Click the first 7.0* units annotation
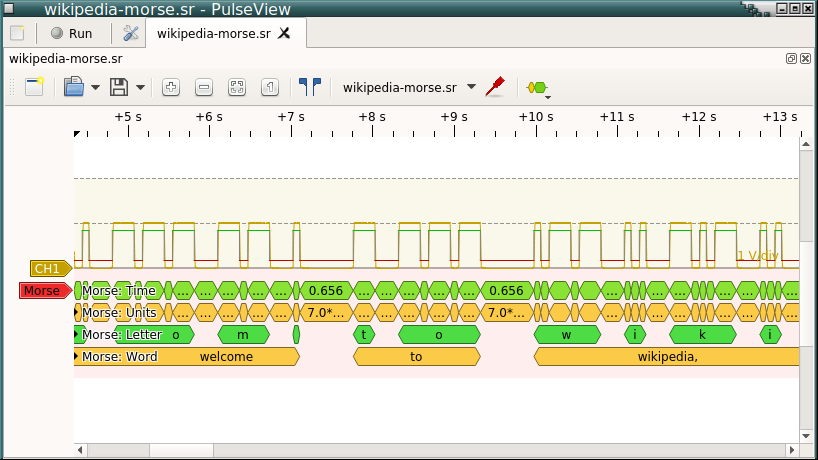 [x=326, y=312]
